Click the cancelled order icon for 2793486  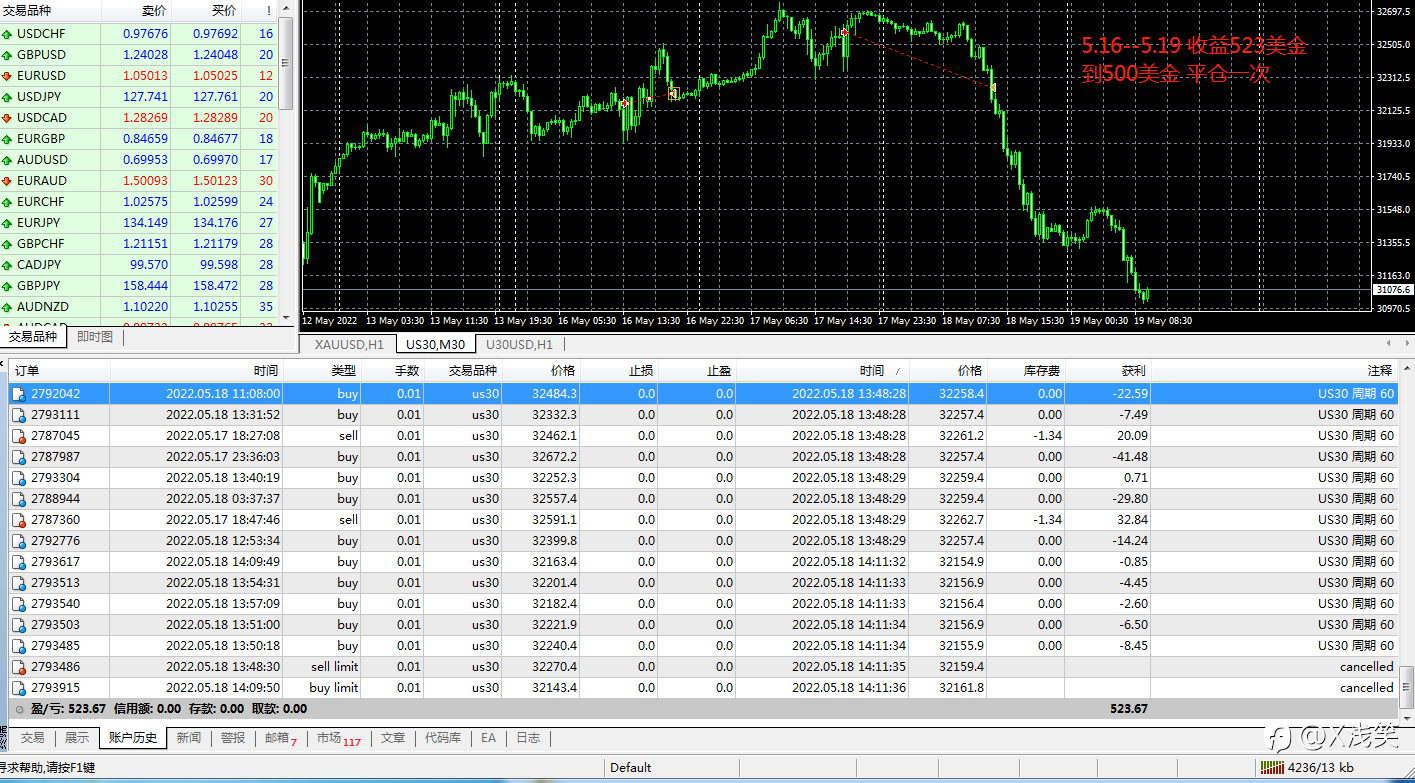click(x=18, y=667)
